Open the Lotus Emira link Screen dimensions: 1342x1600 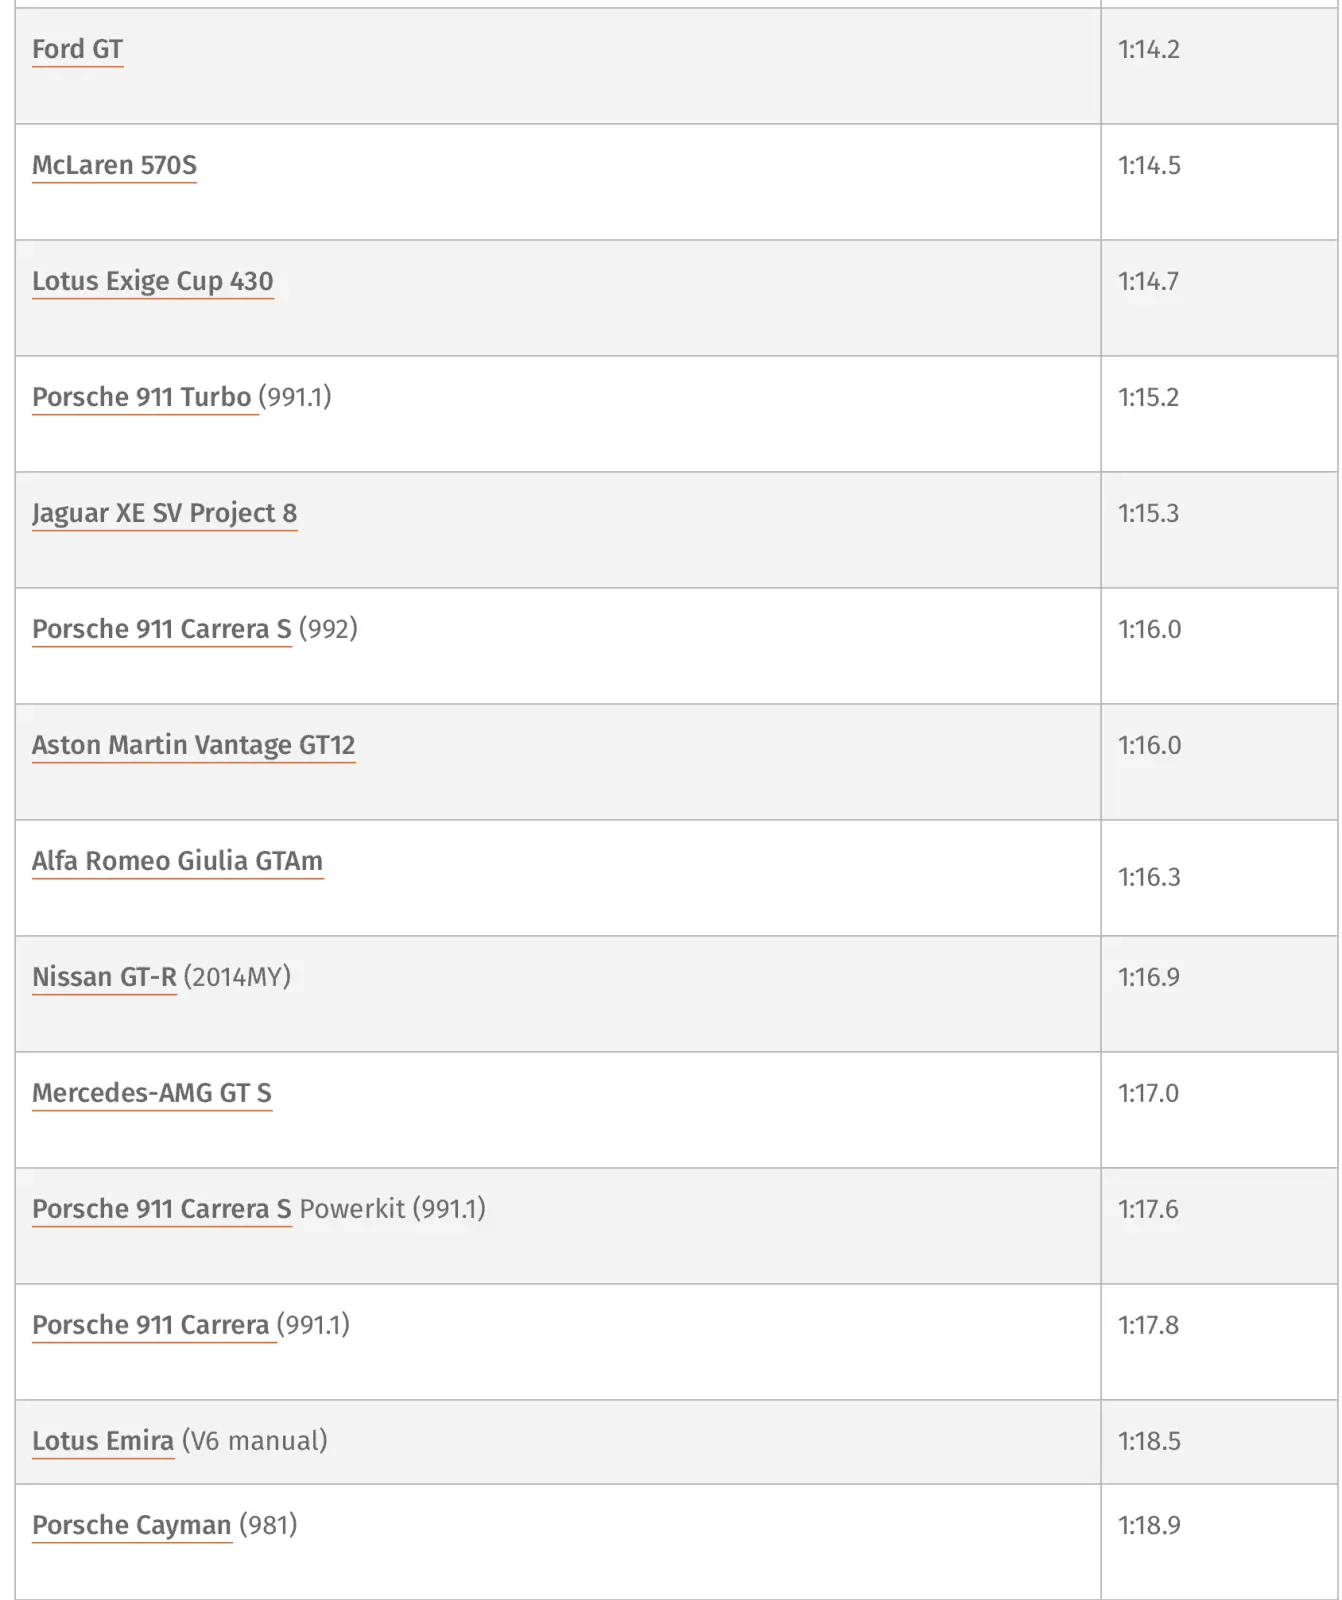[103, 1442]
